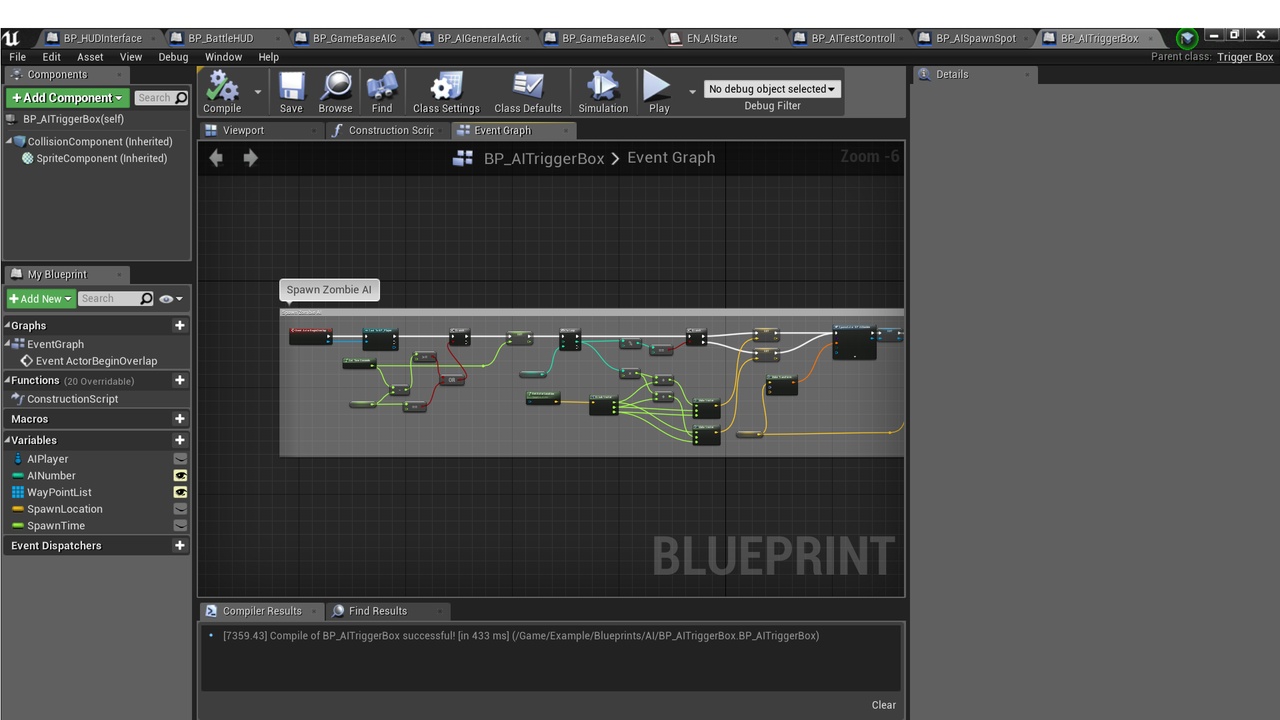Toggle visibility eye for WayPointList variable
1280x720 pixels.
pos(180,493)
